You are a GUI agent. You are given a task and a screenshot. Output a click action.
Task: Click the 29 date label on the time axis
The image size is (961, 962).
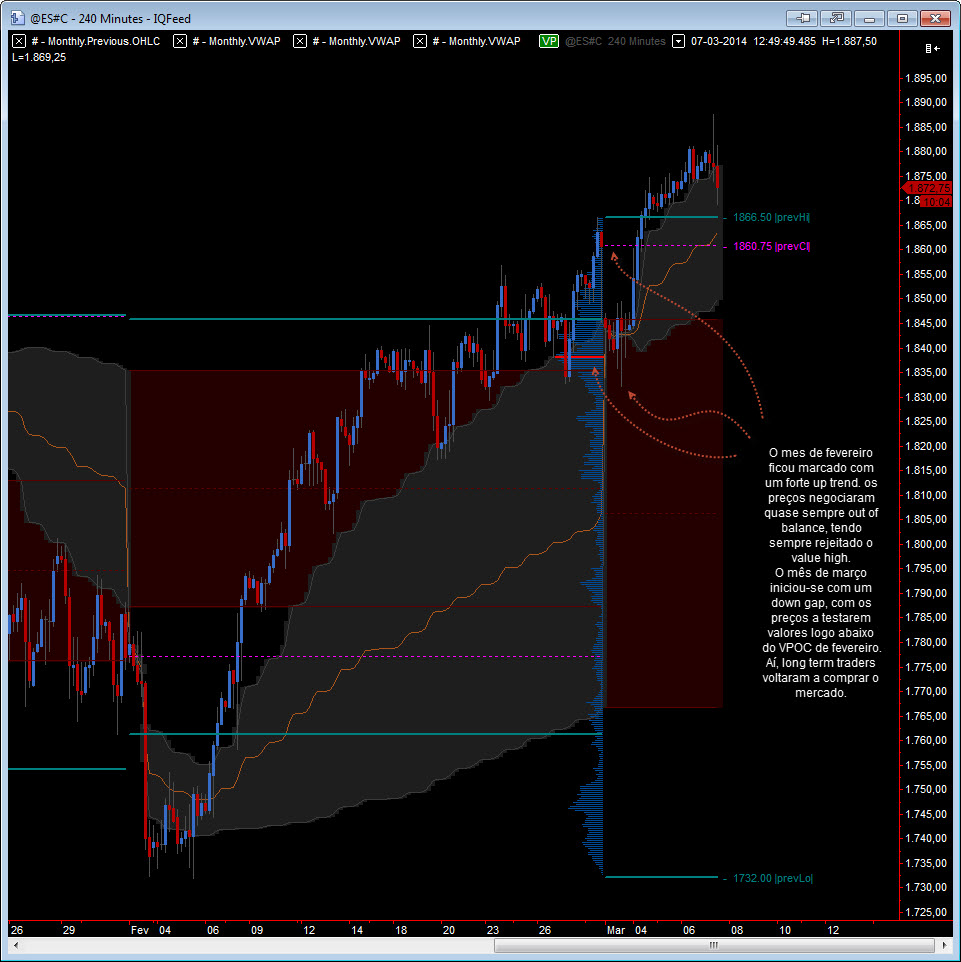point(69,930)
